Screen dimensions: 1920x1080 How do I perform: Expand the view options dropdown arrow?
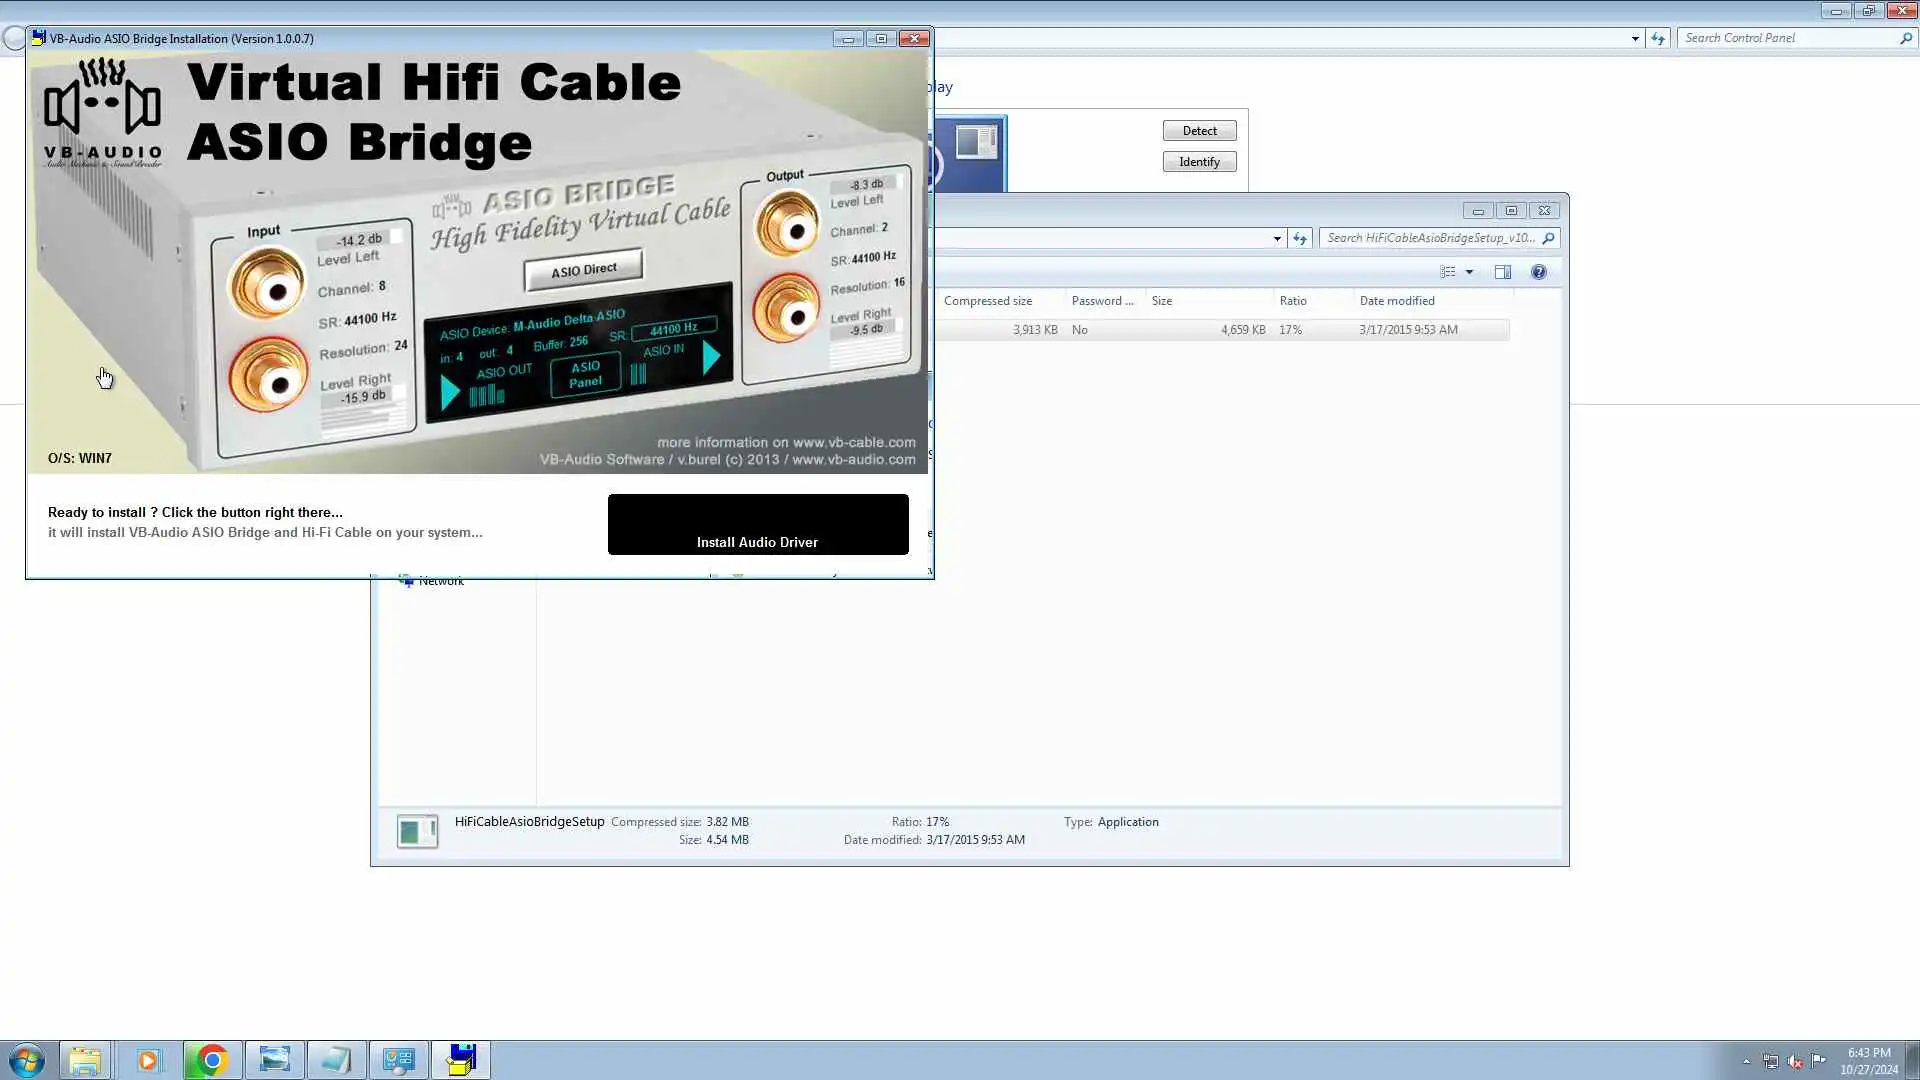point(1469,272)
